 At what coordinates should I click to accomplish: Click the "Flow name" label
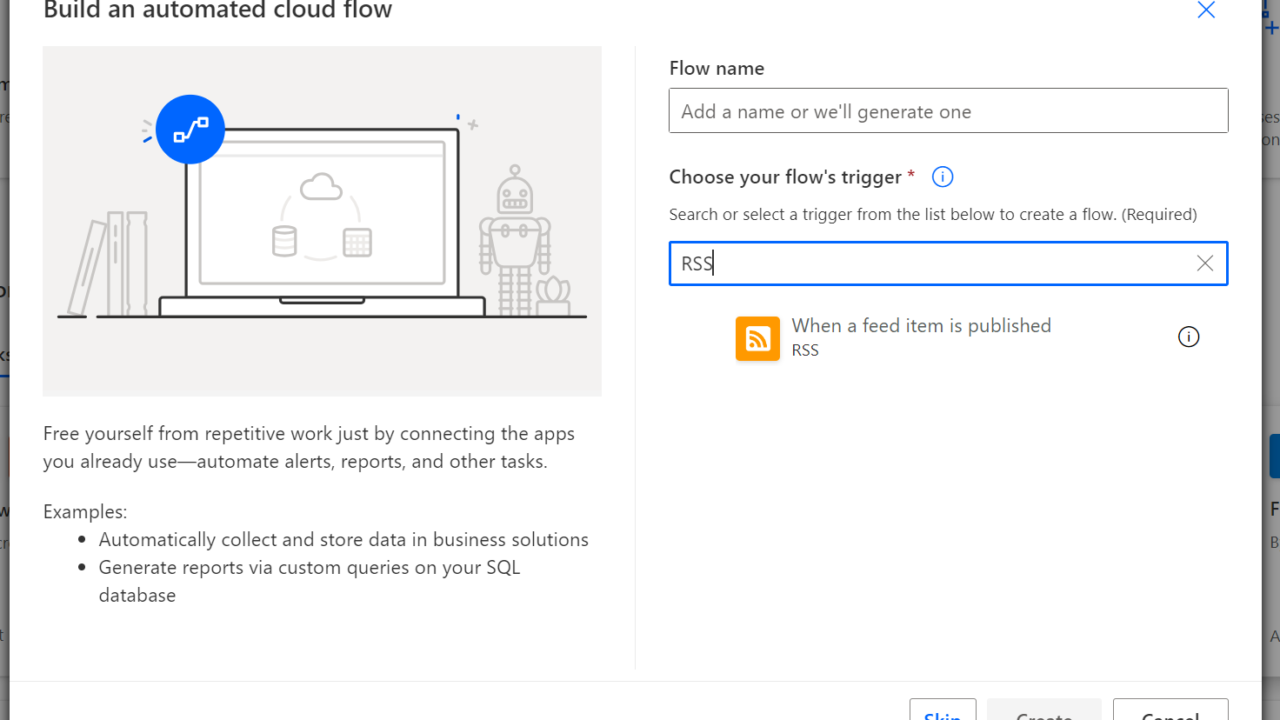[716, 68]
